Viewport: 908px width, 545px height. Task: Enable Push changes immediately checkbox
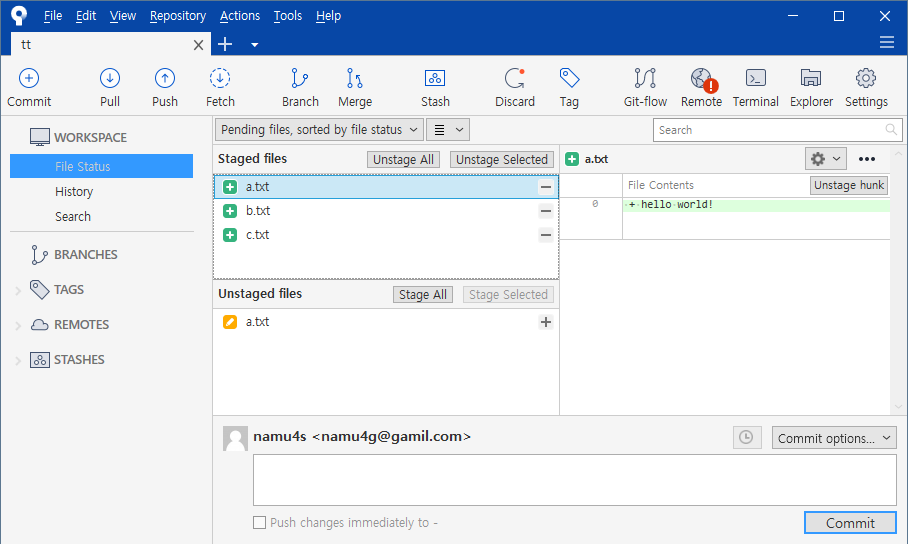point(260,522)
